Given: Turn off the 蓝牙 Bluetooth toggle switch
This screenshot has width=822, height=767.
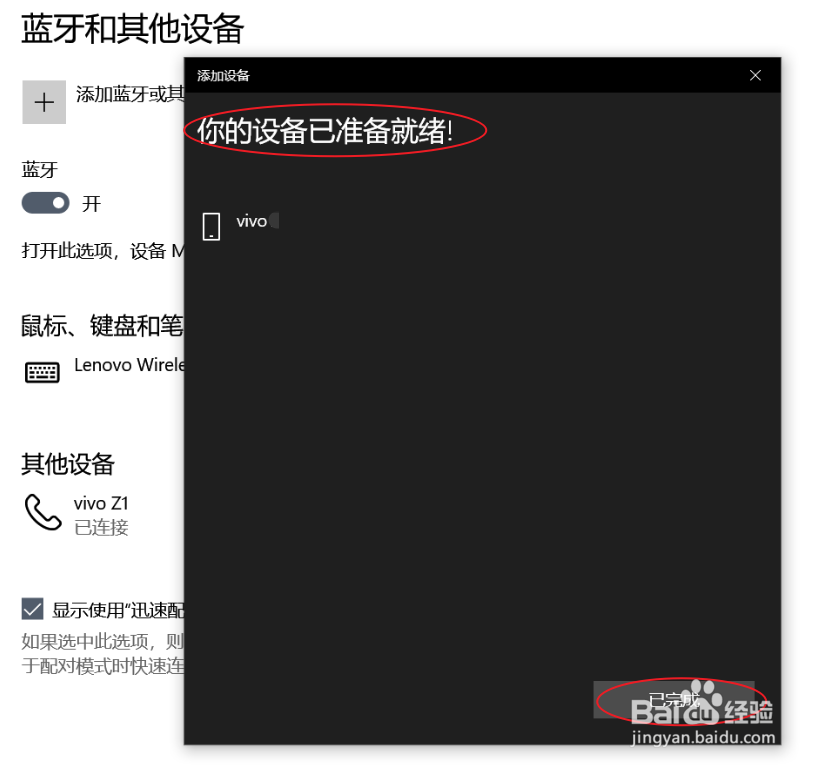Looking at the screenshot, I should click(x=46, y=203).
